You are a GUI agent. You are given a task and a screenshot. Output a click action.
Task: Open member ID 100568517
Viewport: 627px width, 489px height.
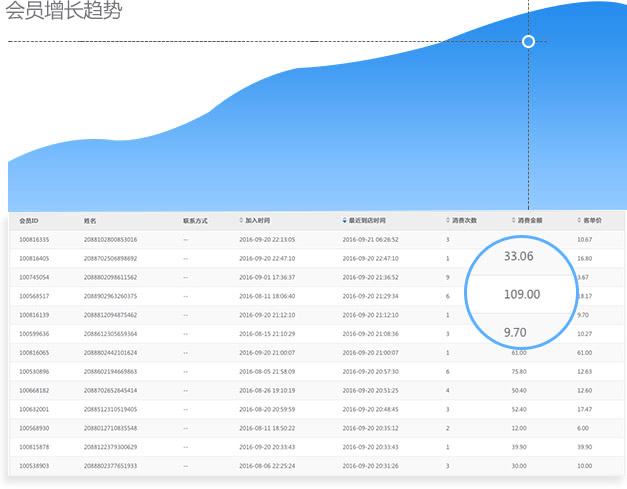tap(34, 296)
